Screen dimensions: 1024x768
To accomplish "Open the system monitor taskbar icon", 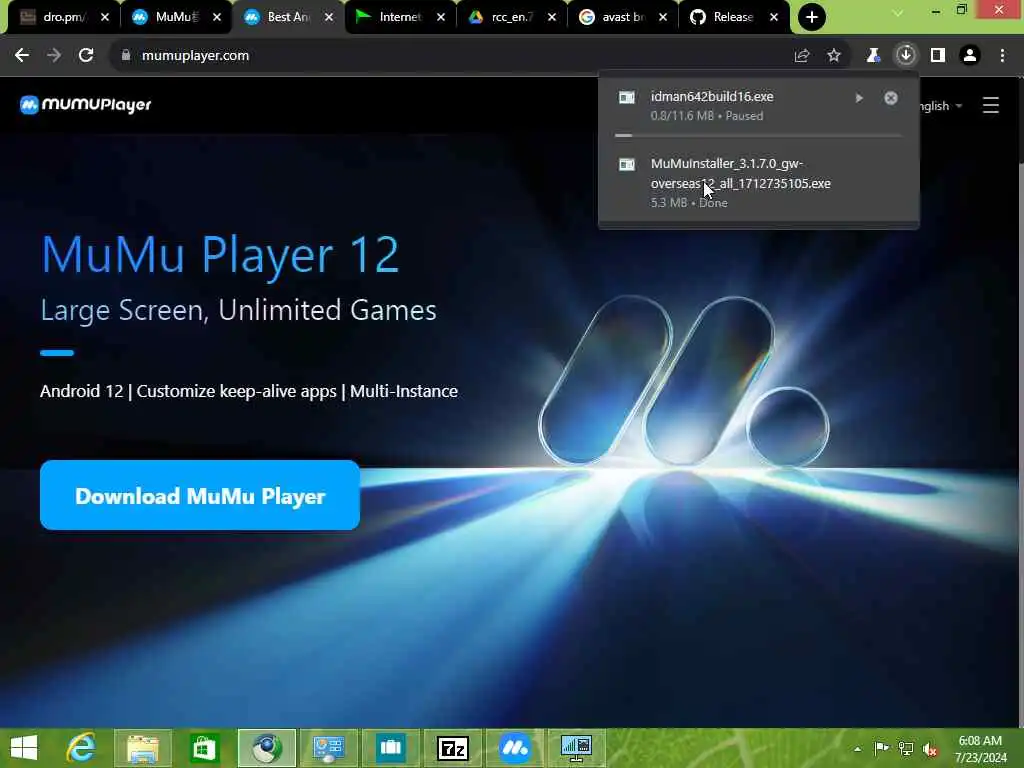I will coord(576,748).
